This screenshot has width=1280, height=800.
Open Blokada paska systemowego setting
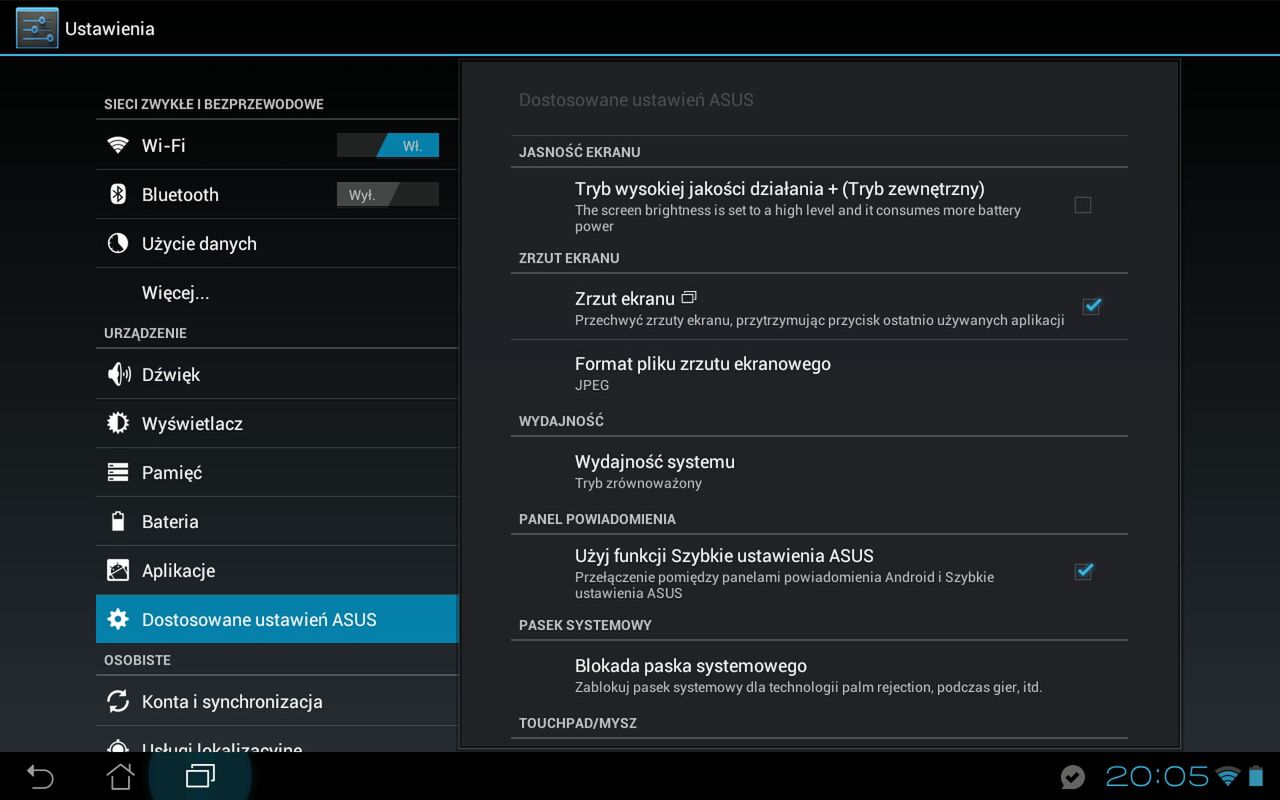pos(691,675)
